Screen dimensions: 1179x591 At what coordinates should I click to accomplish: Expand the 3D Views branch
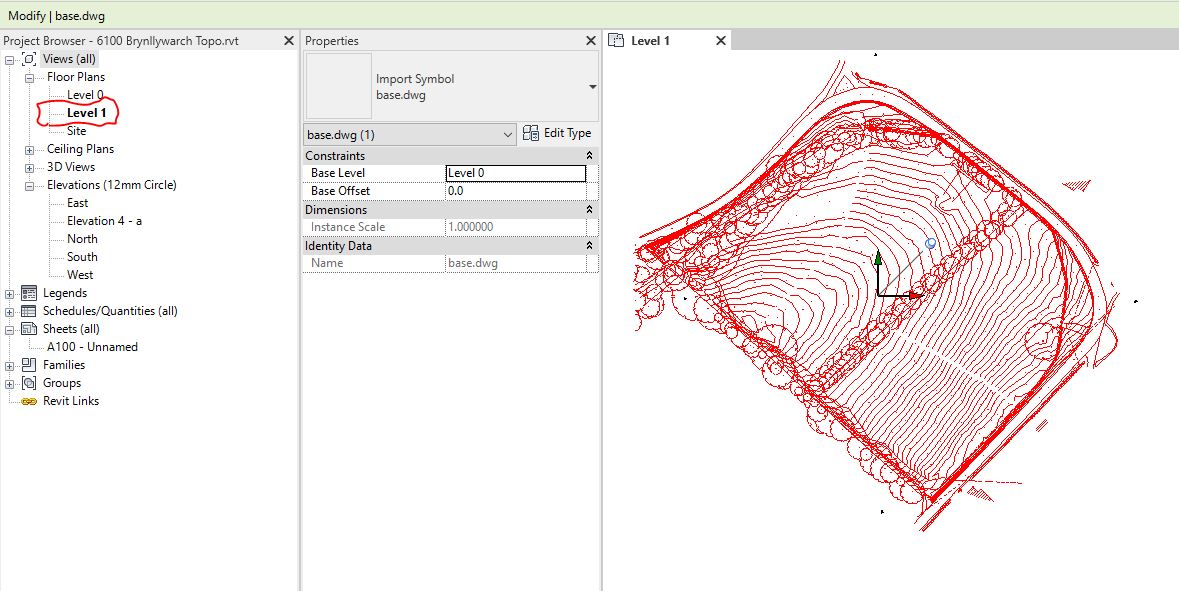(29, 168)
